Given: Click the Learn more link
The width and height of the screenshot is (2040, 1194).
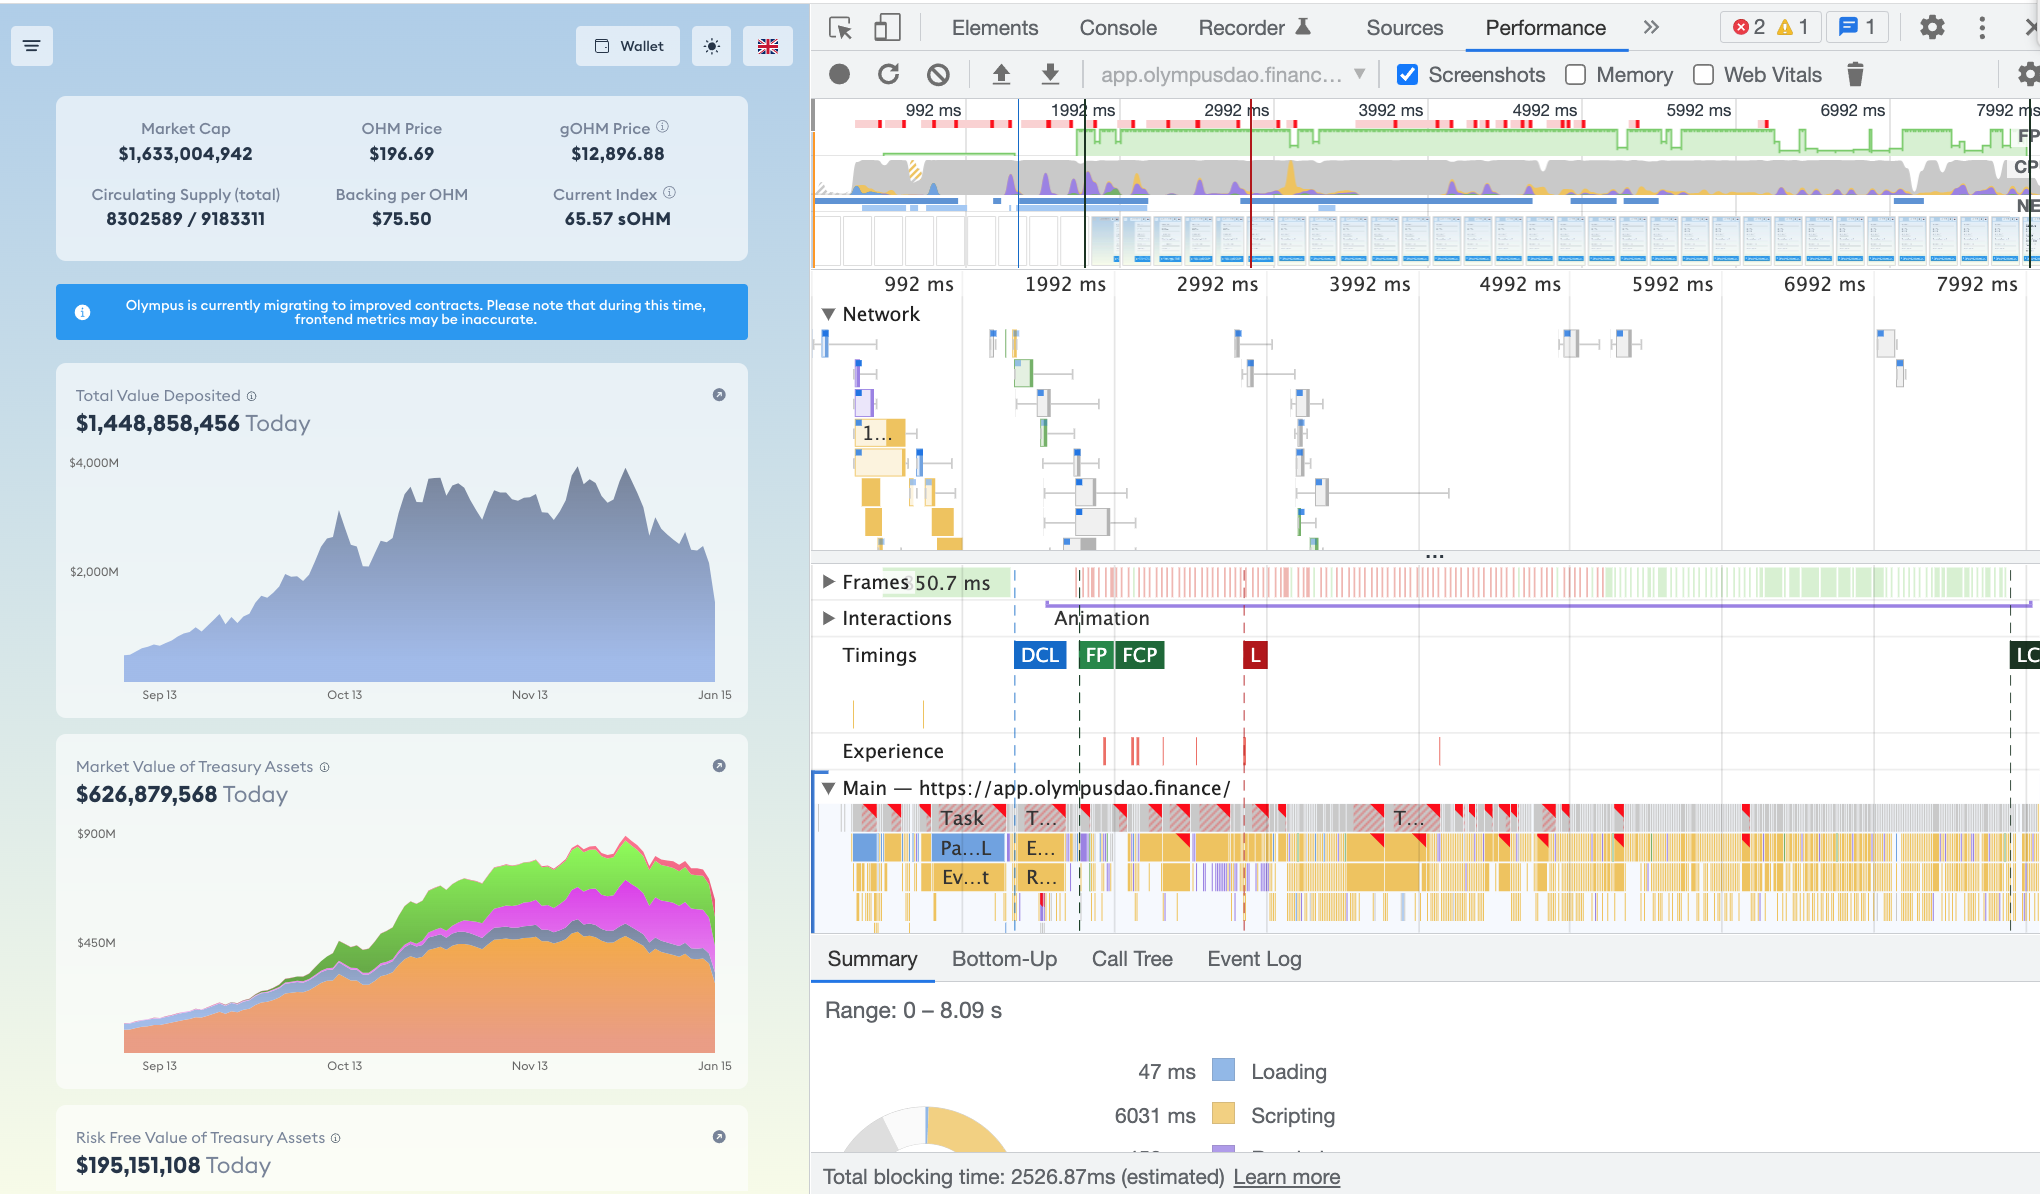Looking at the screenshot, I should (1286, 1177).
